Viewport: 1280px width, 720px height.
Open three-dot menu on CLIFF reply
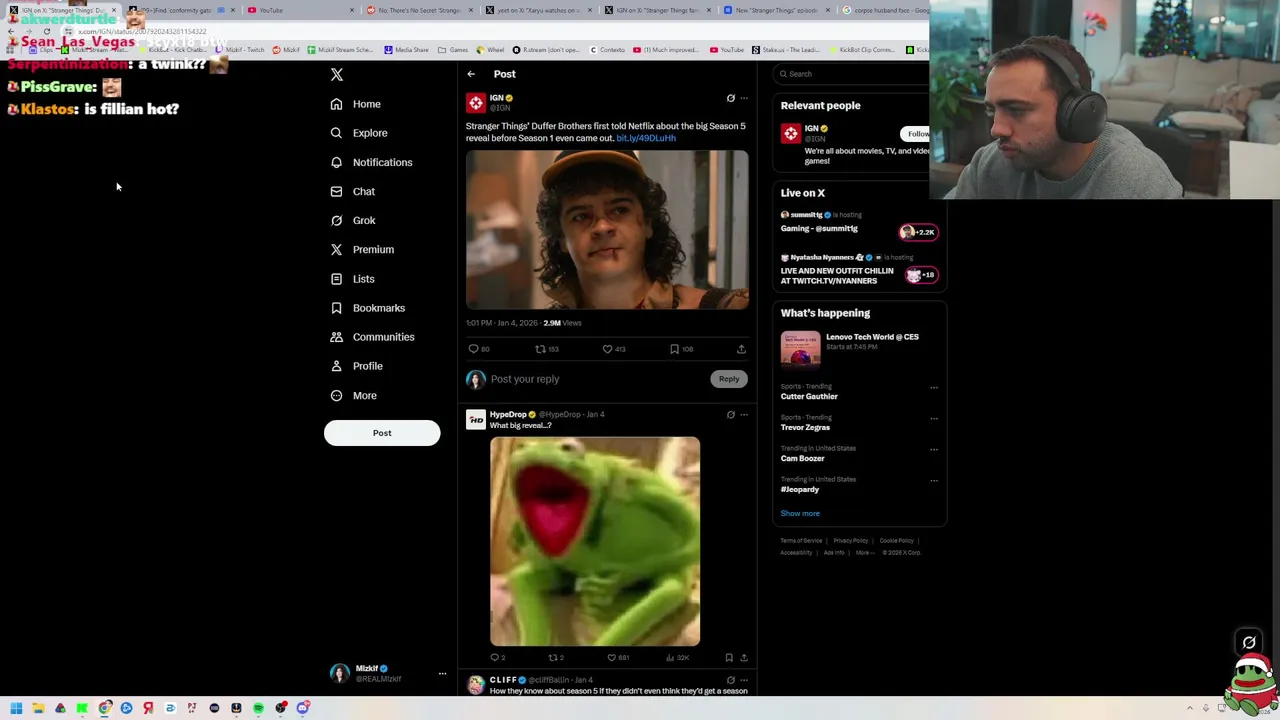pyautogui.click(x=743, y=680)
